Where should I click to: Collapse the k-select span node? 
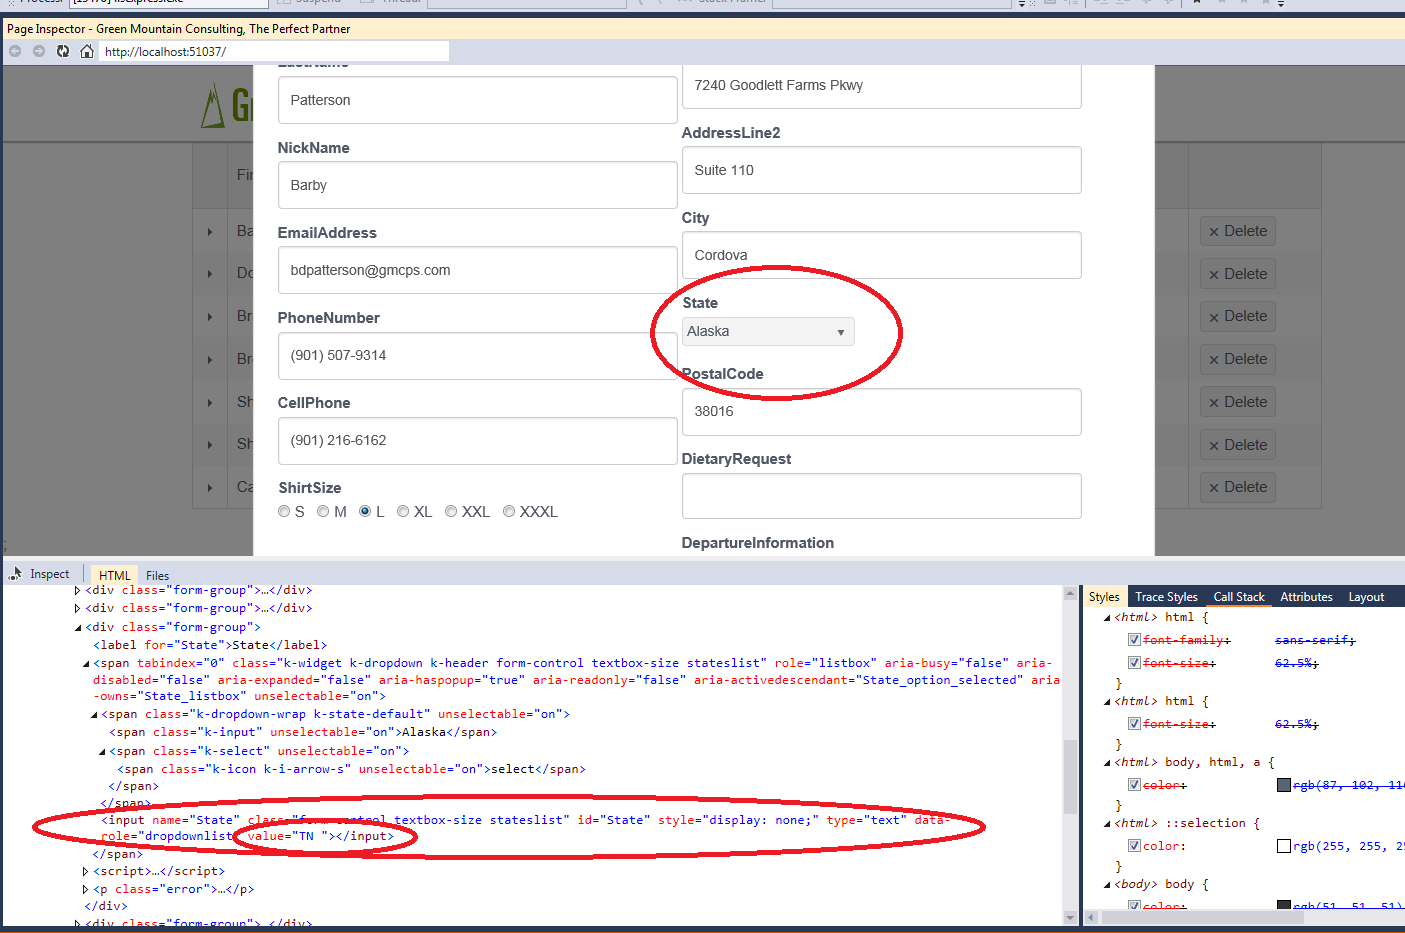102,752
